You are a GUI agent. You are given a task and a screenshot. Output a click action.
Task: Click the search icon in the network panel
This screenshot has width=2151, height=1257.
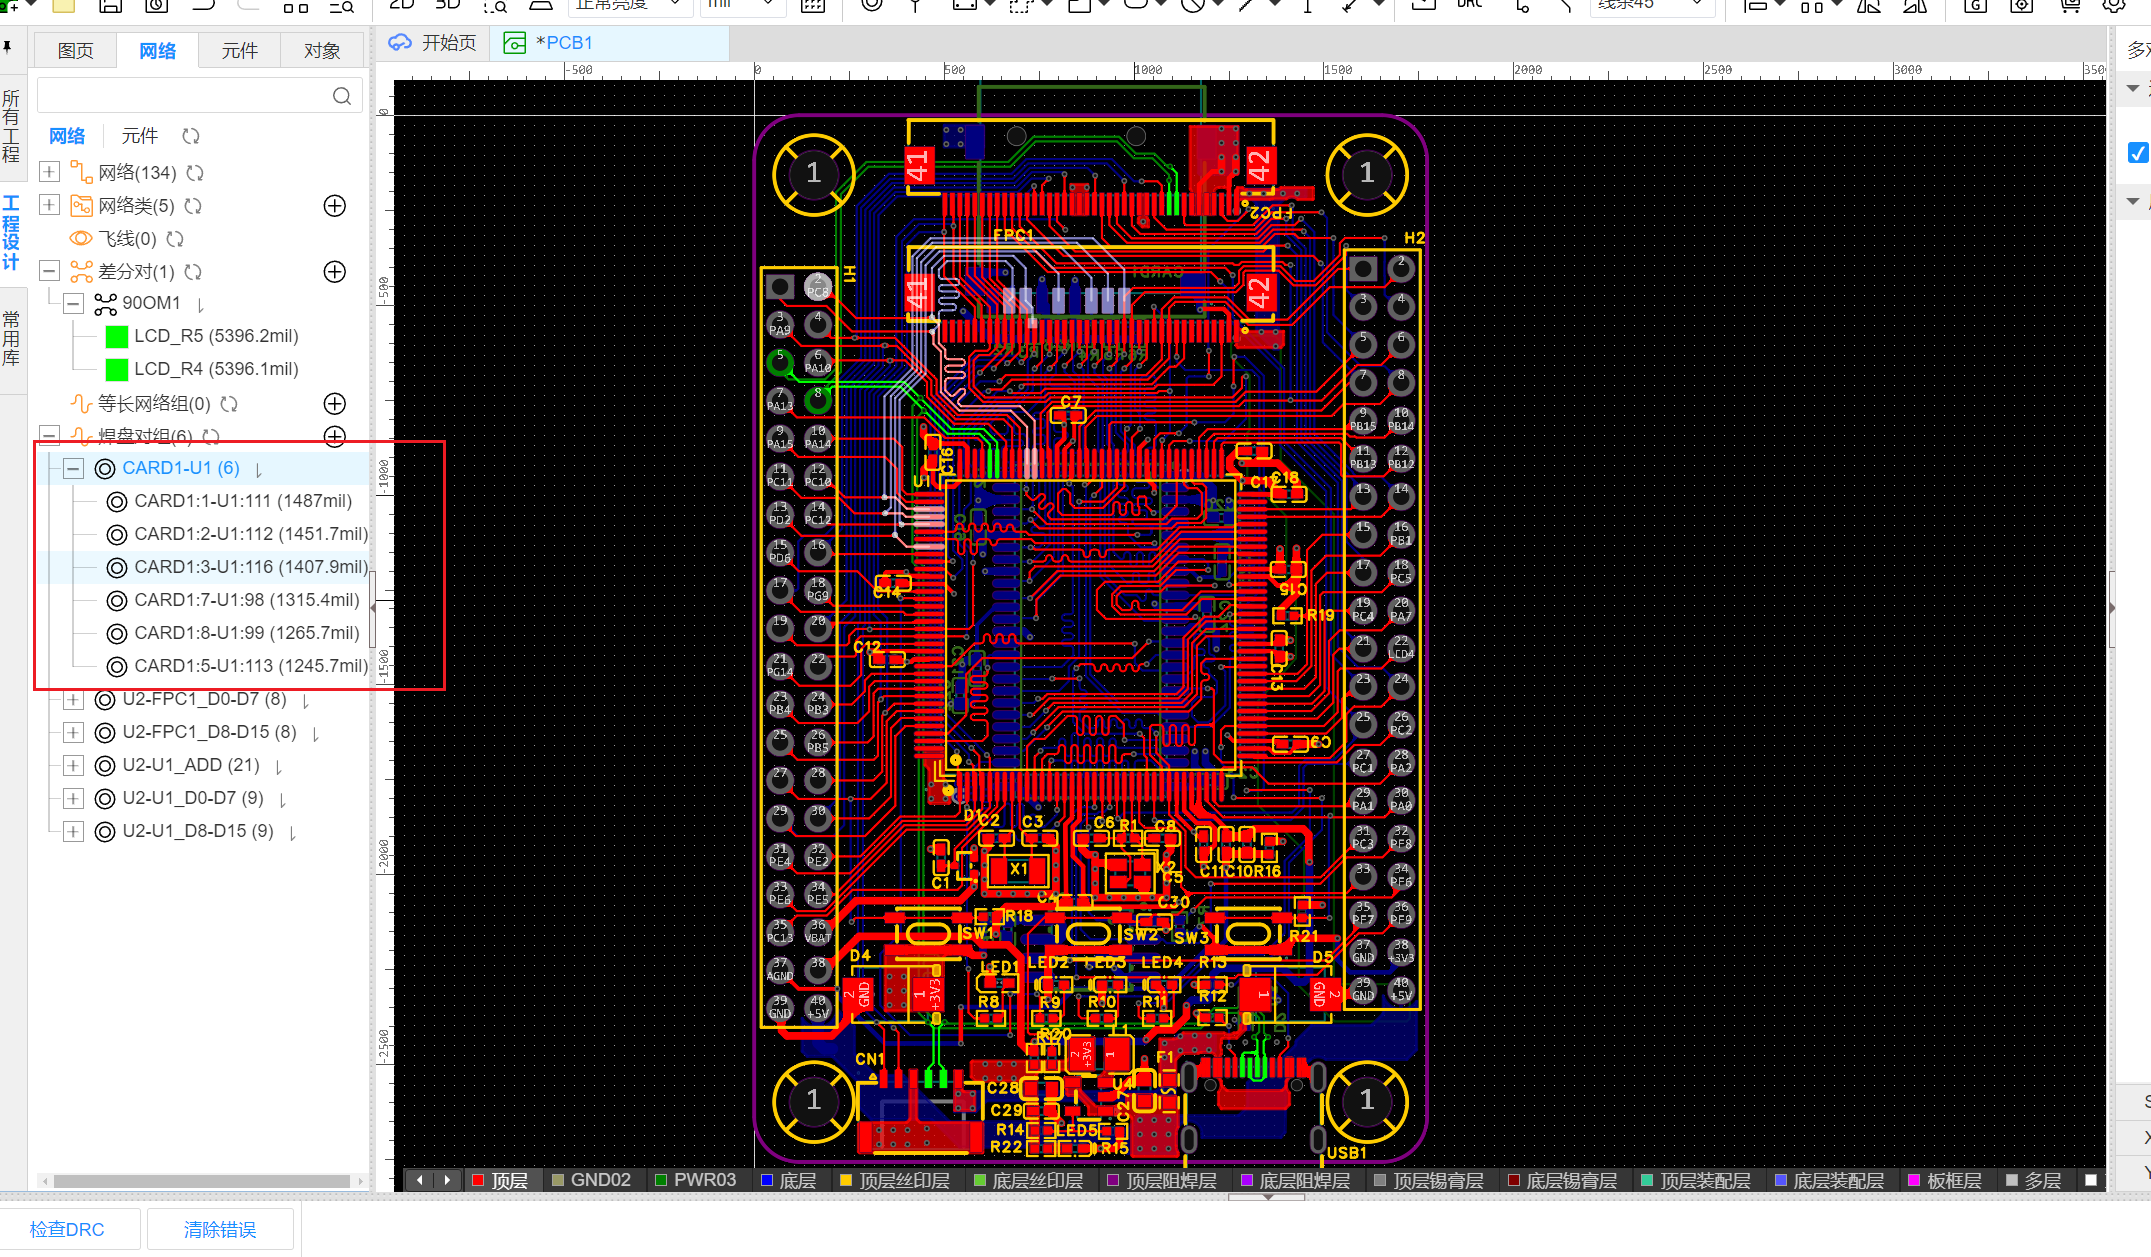click(341, 96)
